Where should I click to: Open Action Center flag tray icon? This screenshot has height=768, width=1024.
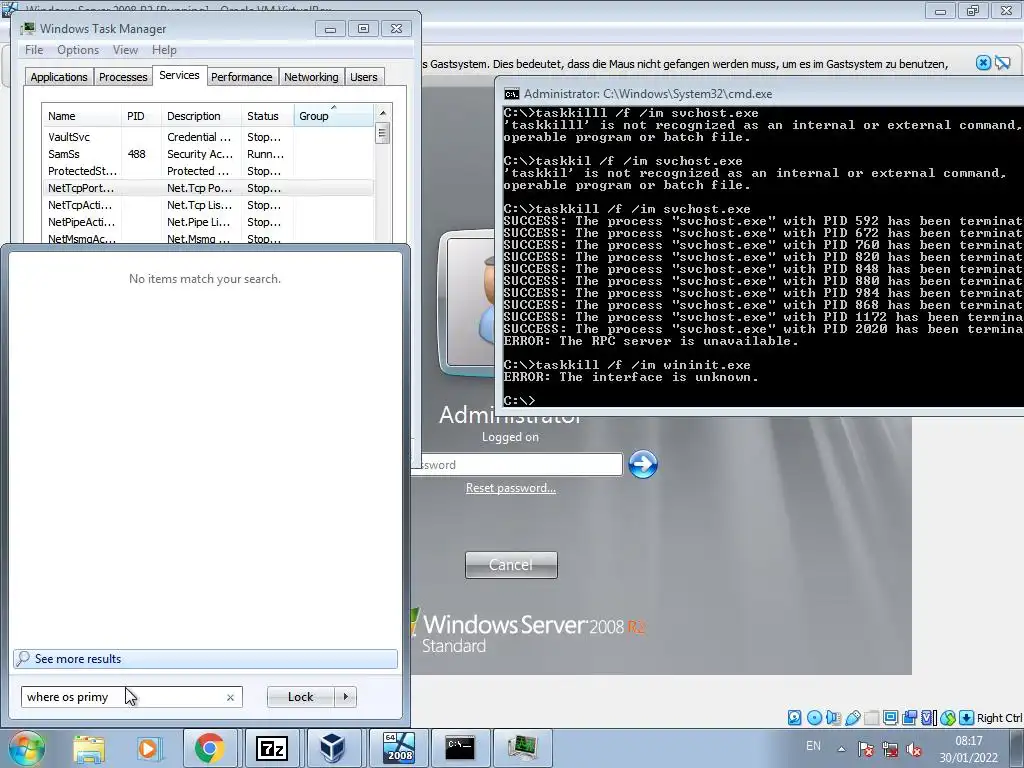pos(866,749)
